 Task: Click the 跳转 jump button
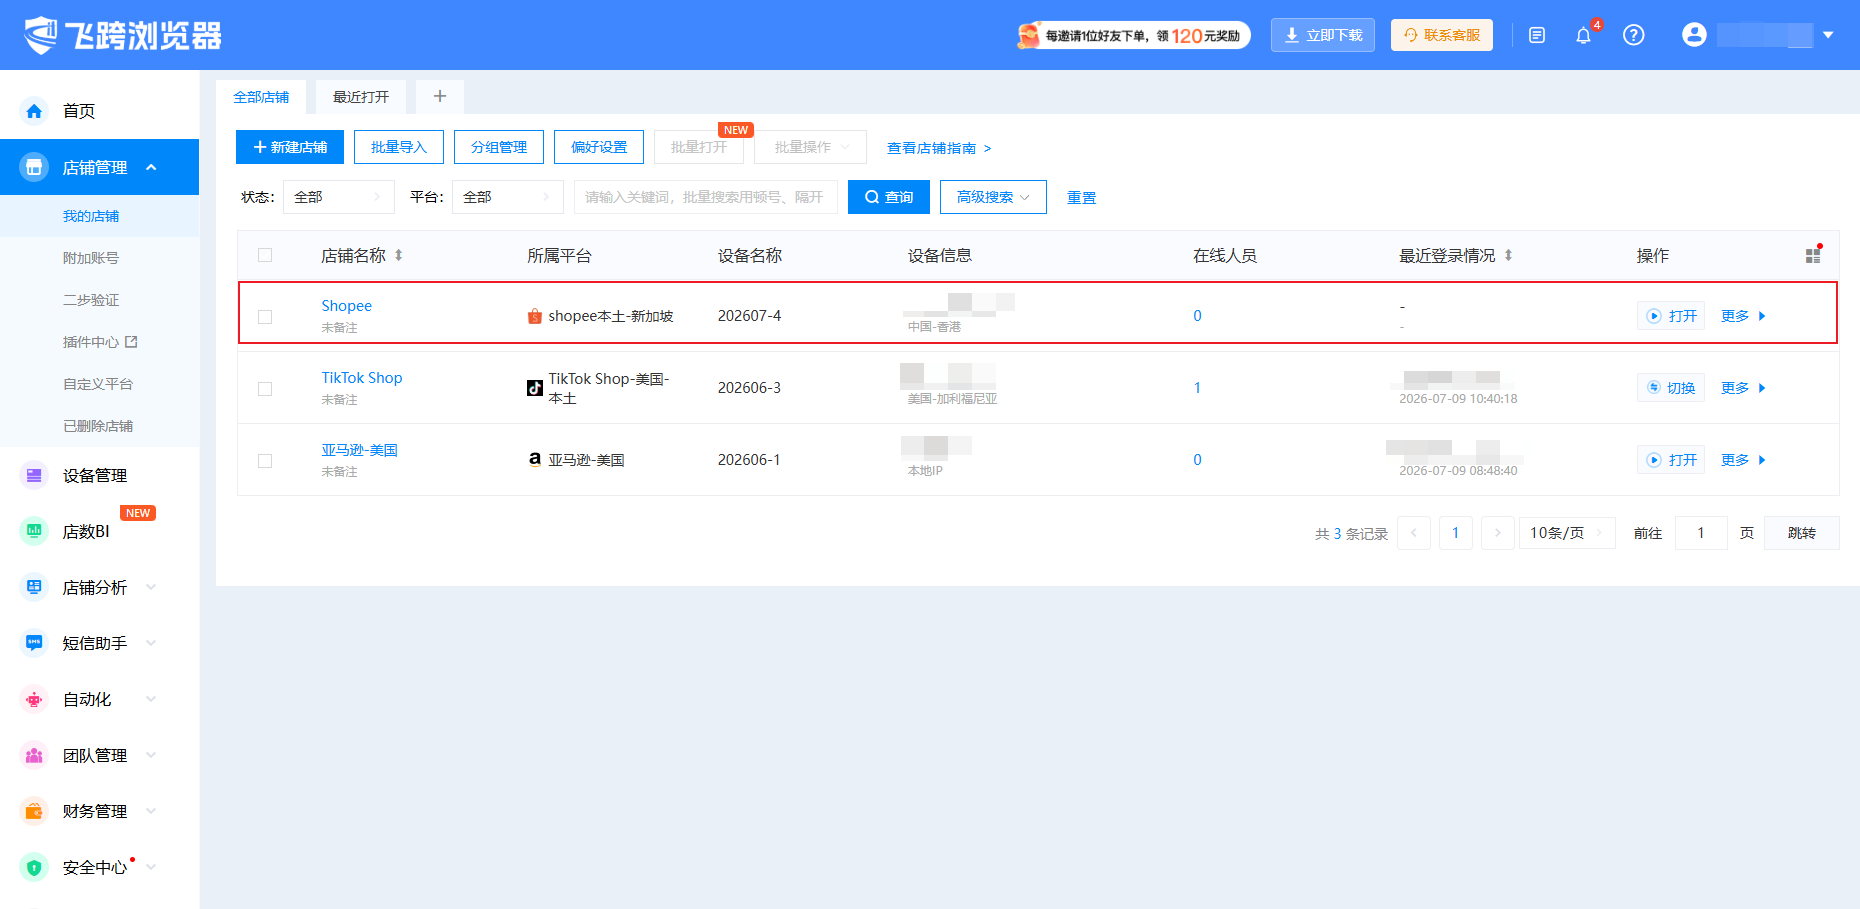click(x=1802, y=533)
